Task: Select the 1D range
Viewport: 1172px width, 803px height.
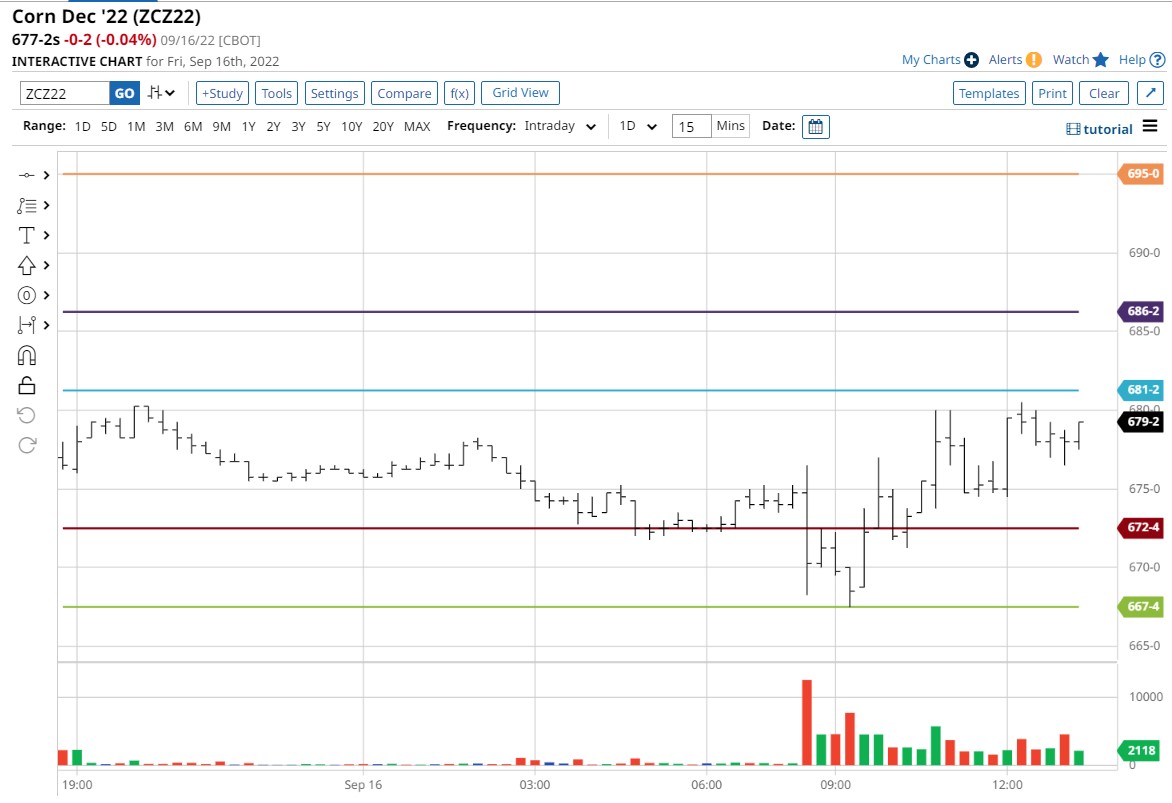Action: click(x=82, y=126)
